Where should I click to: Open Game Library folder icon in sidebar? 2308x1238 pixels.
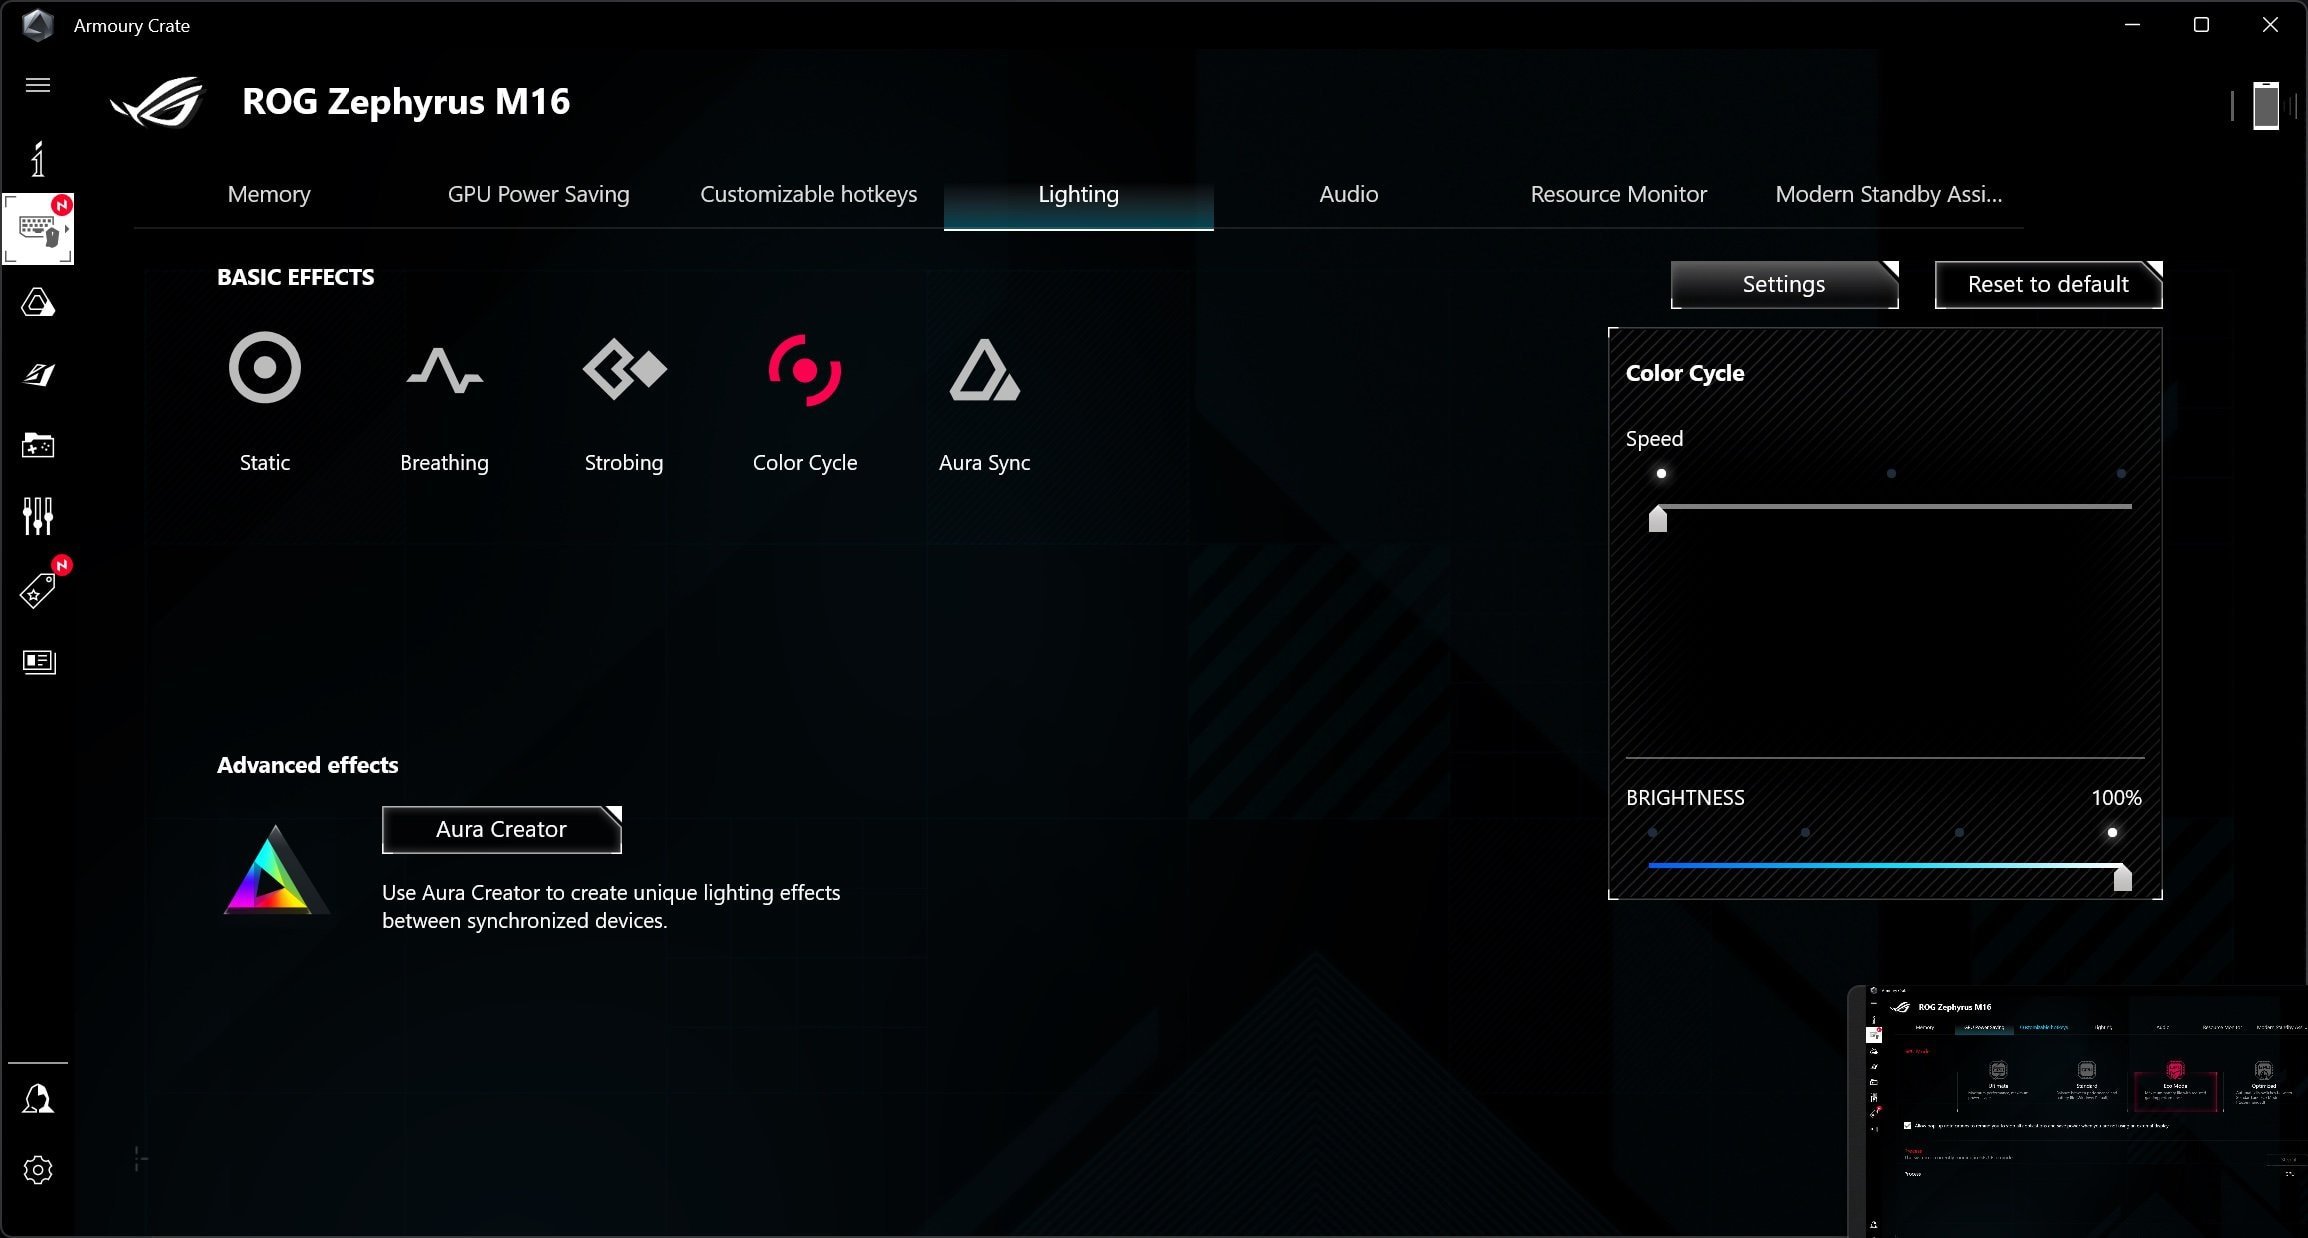[38, 445]
